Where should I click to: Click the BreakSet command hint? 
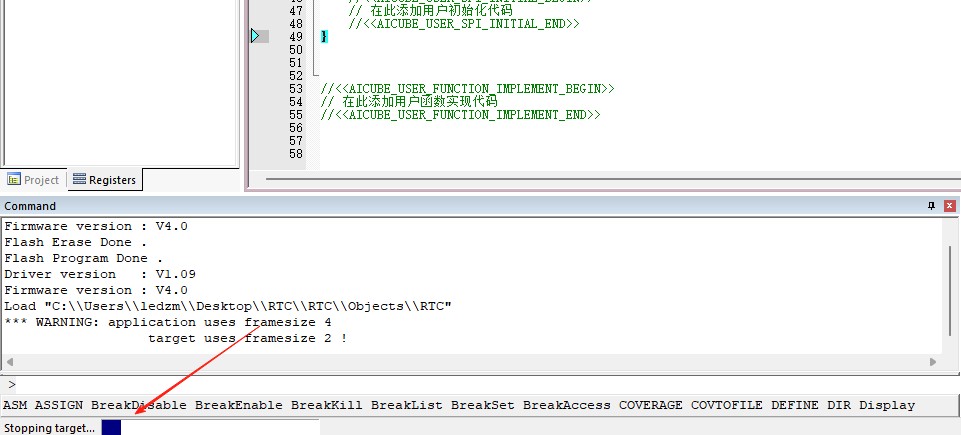pos(483,405)
